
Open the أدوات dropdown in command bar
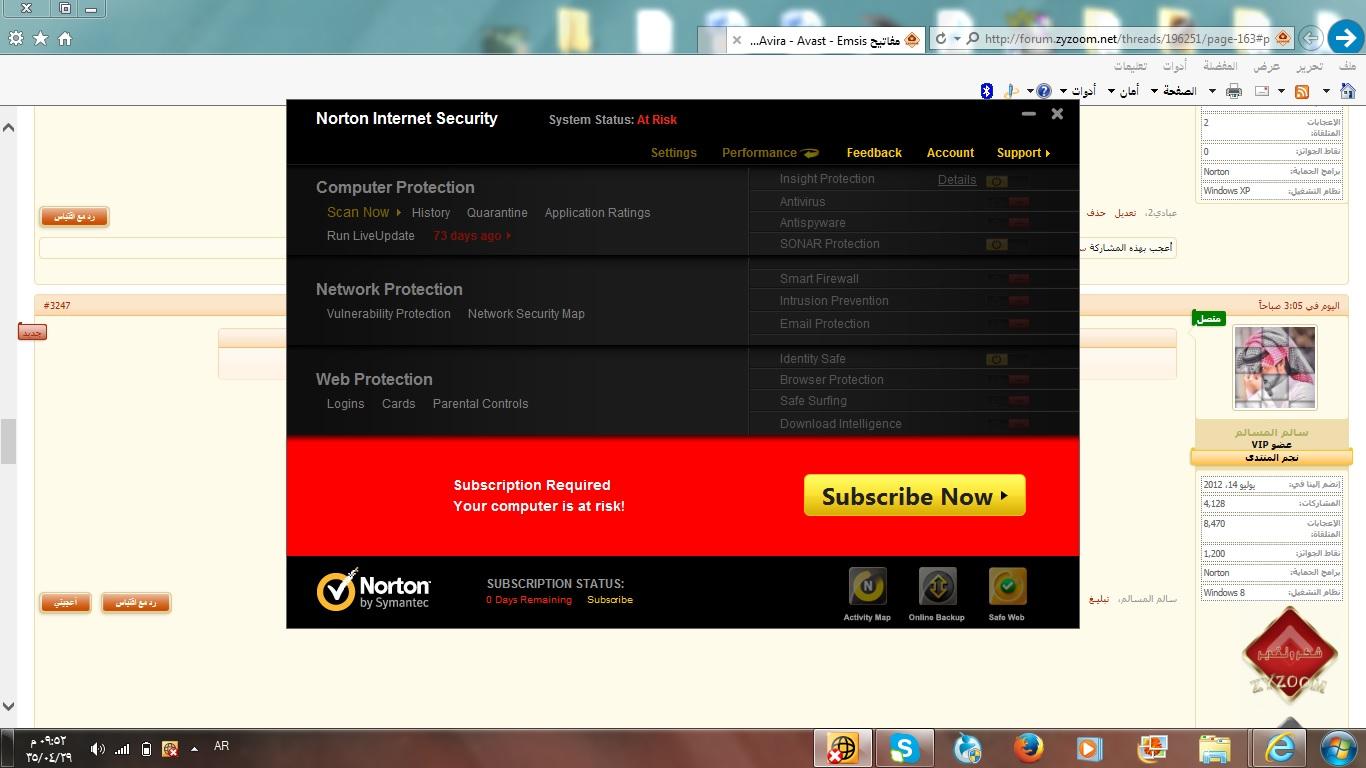[1063, 91]
